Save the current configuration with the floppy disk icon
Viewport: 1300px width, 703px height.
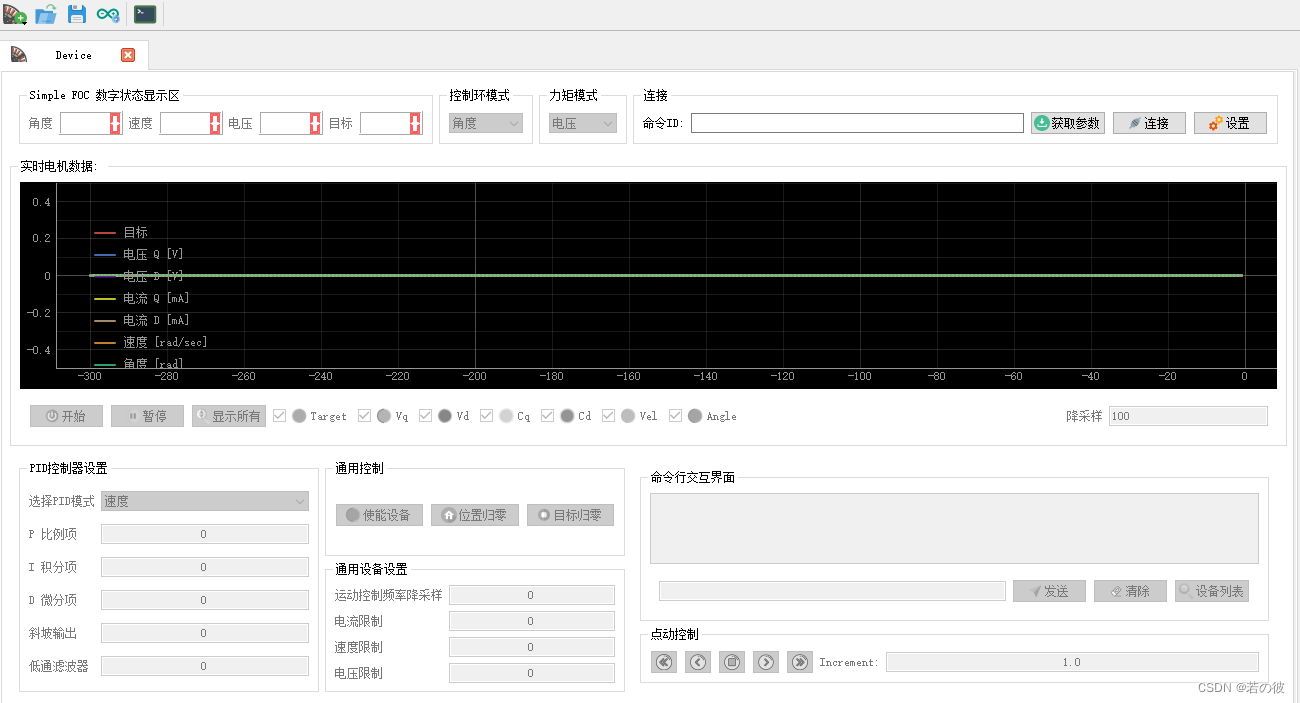(x=76, y=14)
